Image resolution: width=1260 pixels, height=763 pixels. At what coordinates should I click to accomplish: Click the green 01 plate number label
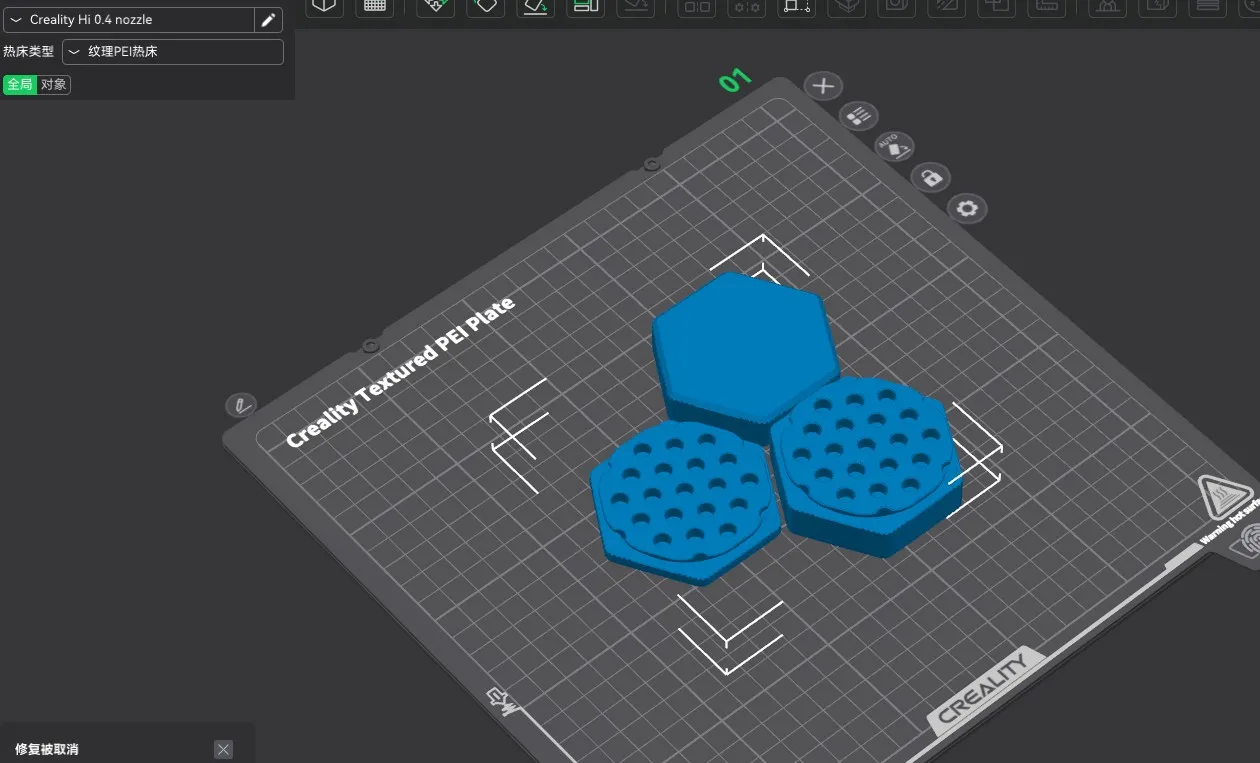point(735,81)
